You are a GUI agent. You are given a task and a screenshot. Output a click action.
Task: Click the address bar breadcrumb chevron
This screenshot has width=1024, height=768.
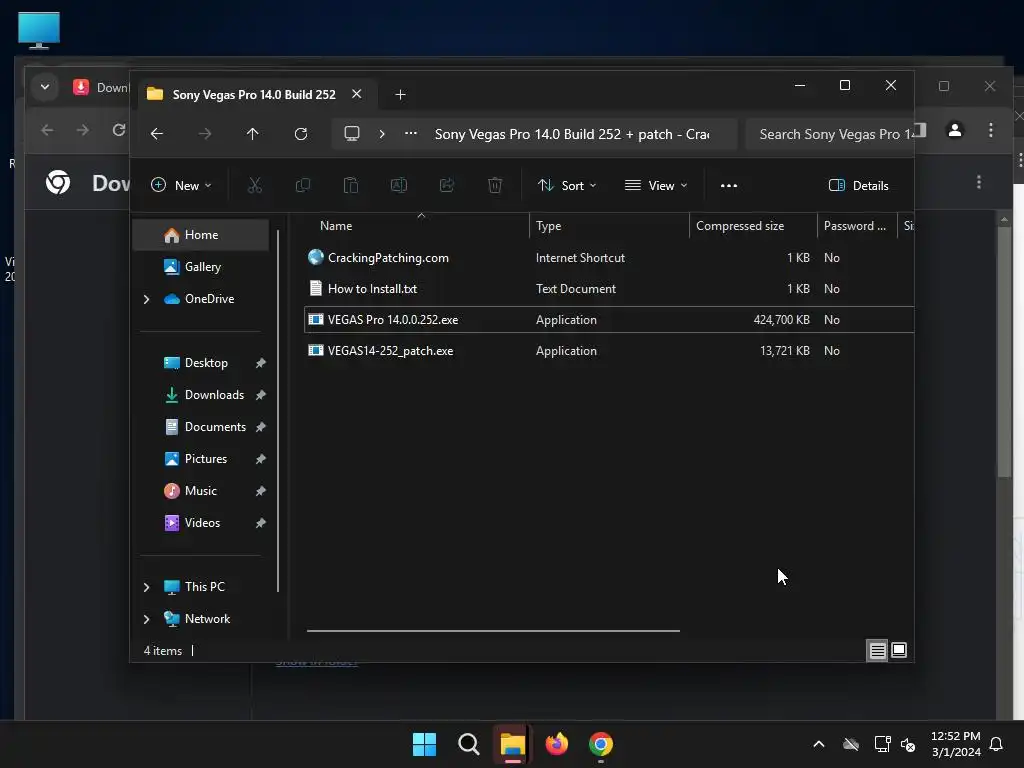click(382, 134)
